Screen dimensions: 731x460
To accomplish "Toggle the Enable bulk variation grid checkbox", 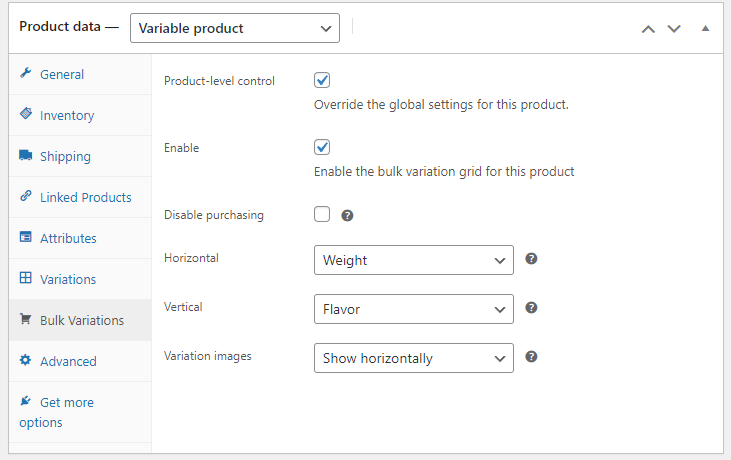I will [322, 147].
